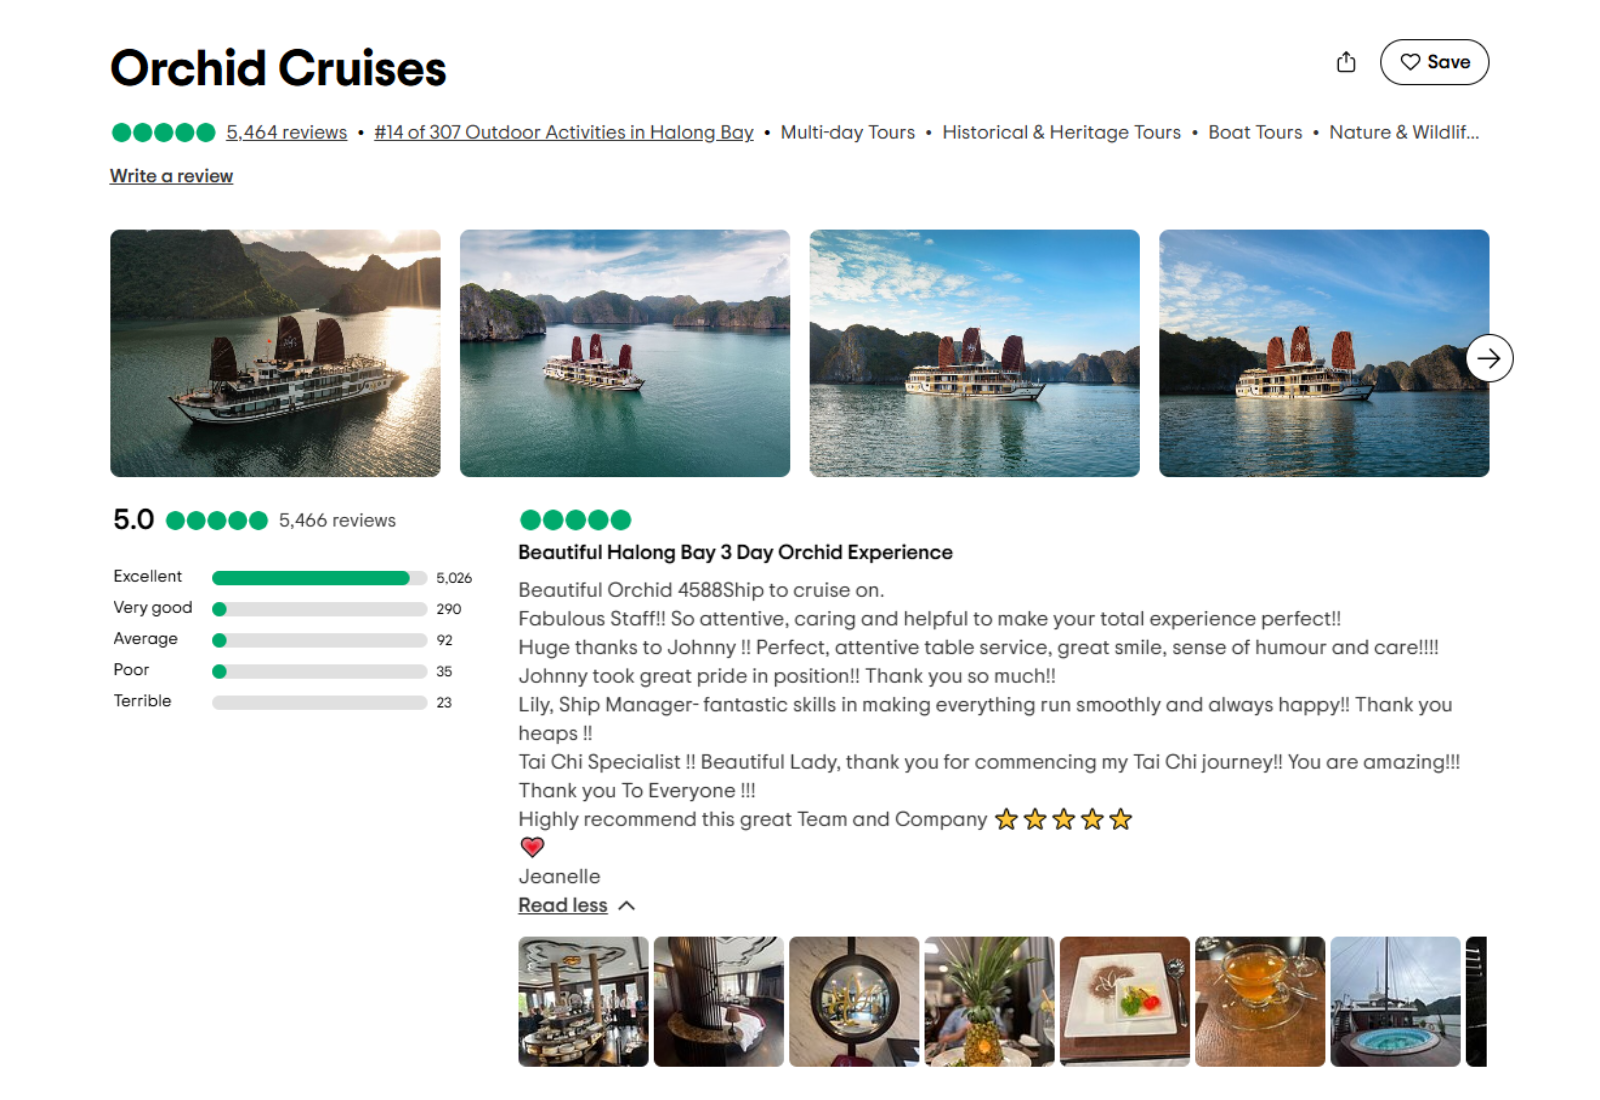Click the red heart emoji in Jeanelle's review
The height and width of the screenshot is (1100, 1600).
coord(533,847)
